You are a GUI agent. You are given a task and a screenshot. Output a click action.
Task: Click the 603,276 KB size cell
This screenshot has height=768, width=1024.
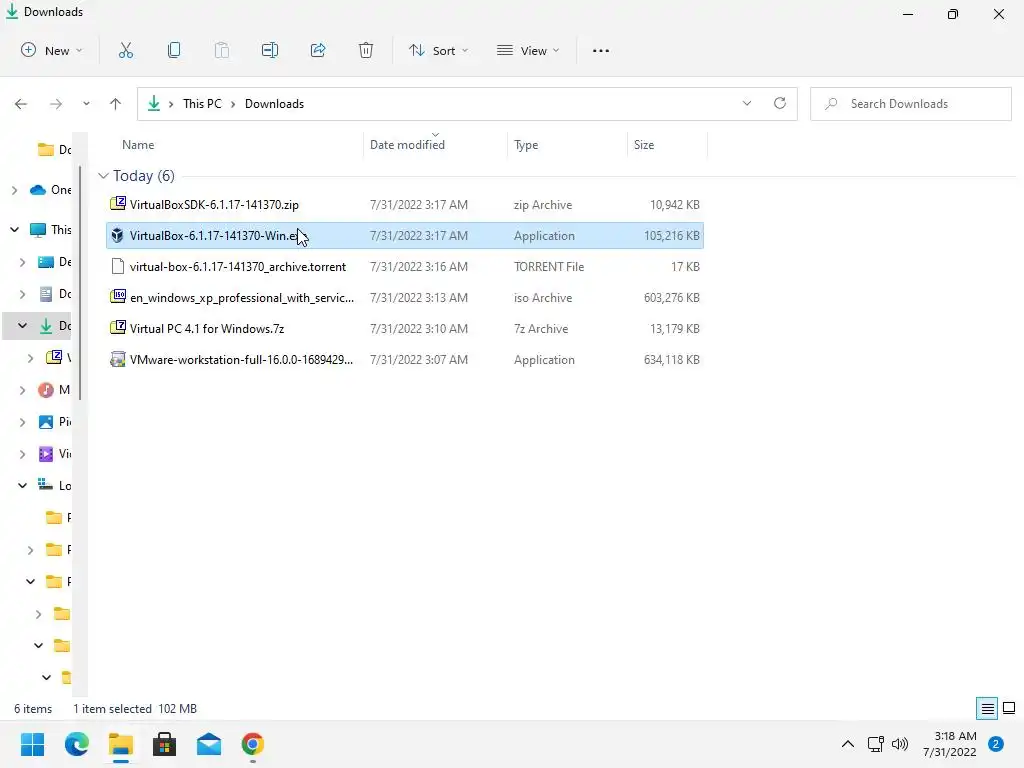[671, 298]
